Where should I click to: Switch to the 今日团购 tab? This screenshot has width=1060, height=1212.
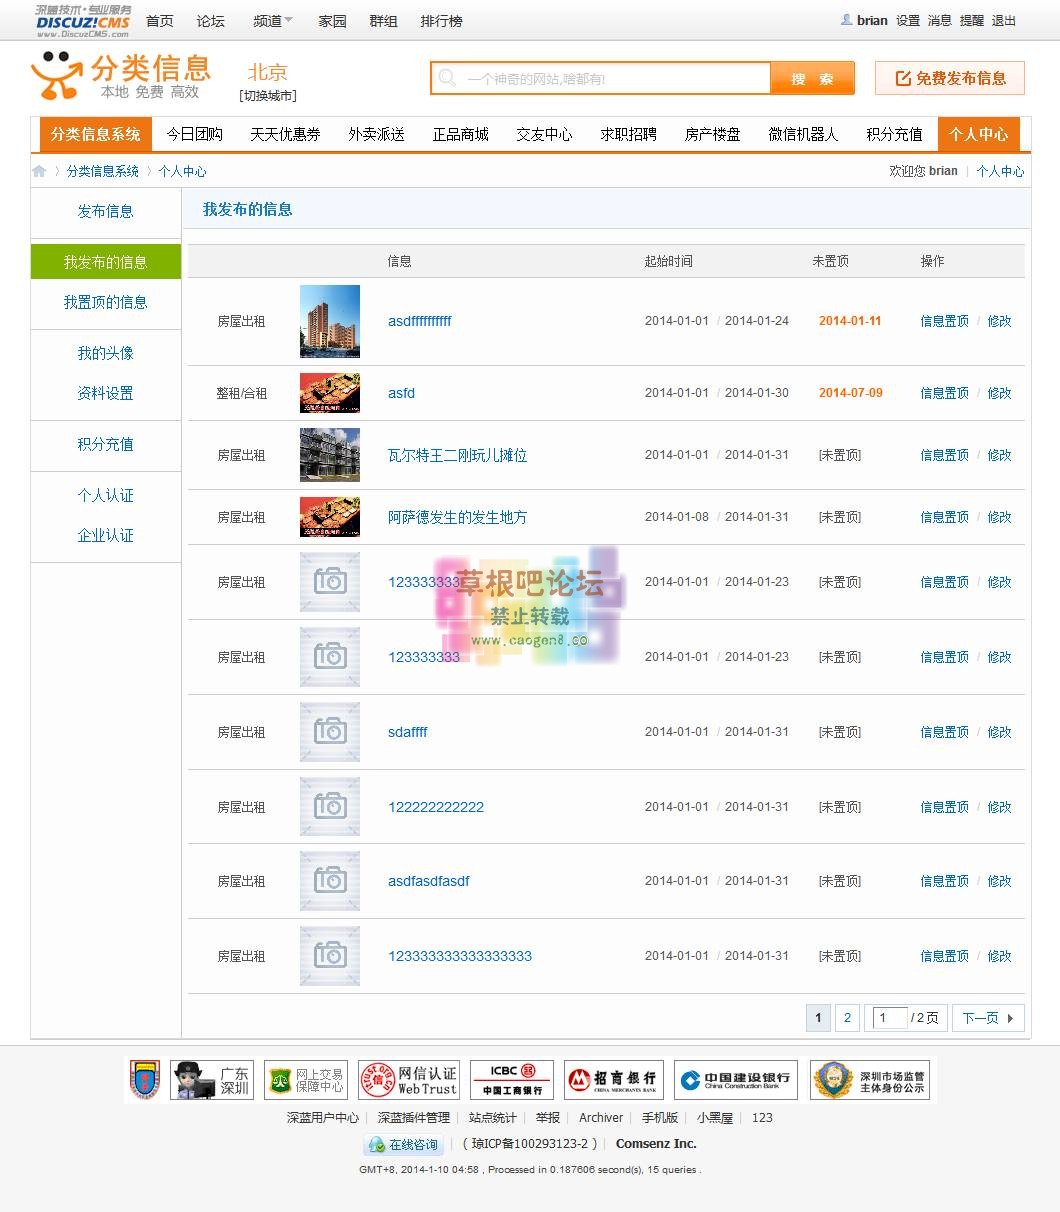point(195,134)
